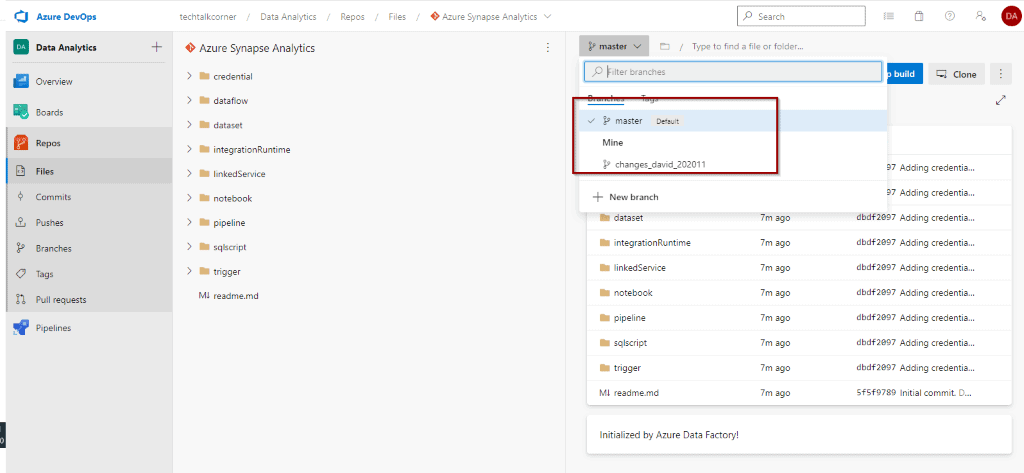Expand the trigger folder in tree
Viewport: 1024px width, 473px height.
click(189, 271)
